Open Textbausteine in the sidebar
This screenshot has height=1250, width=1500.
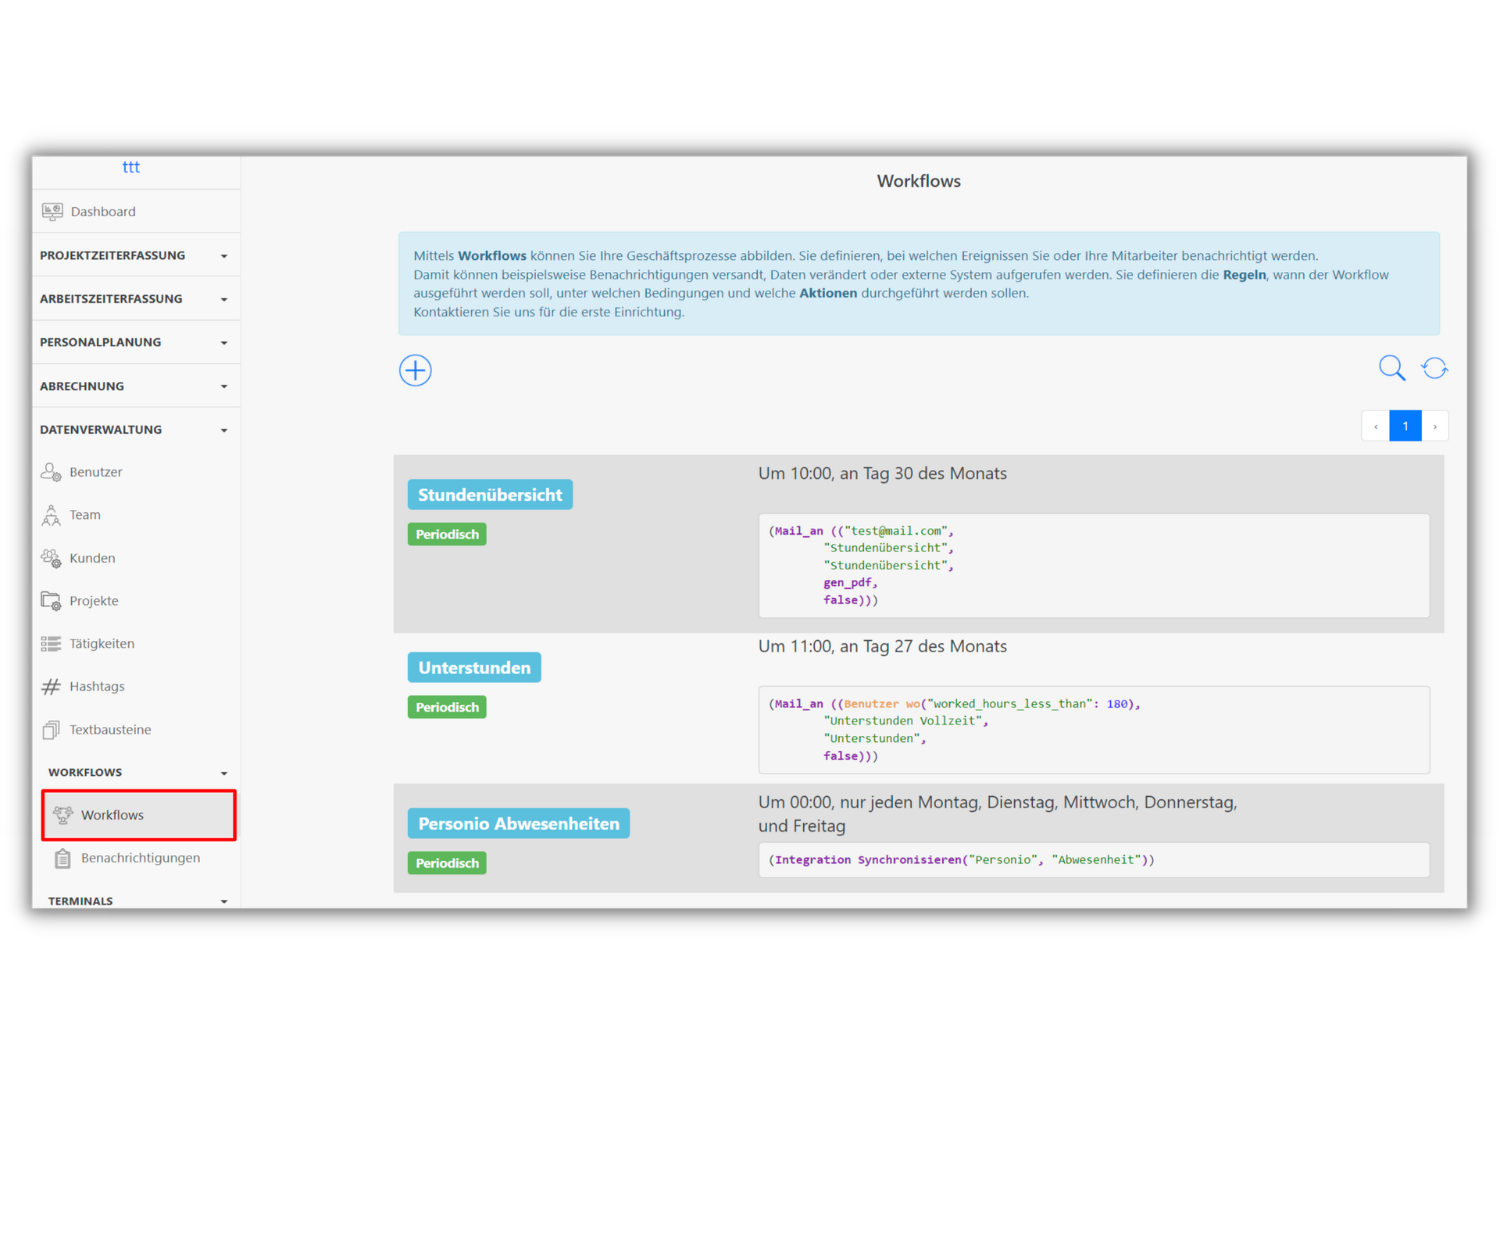click(110, 729)
